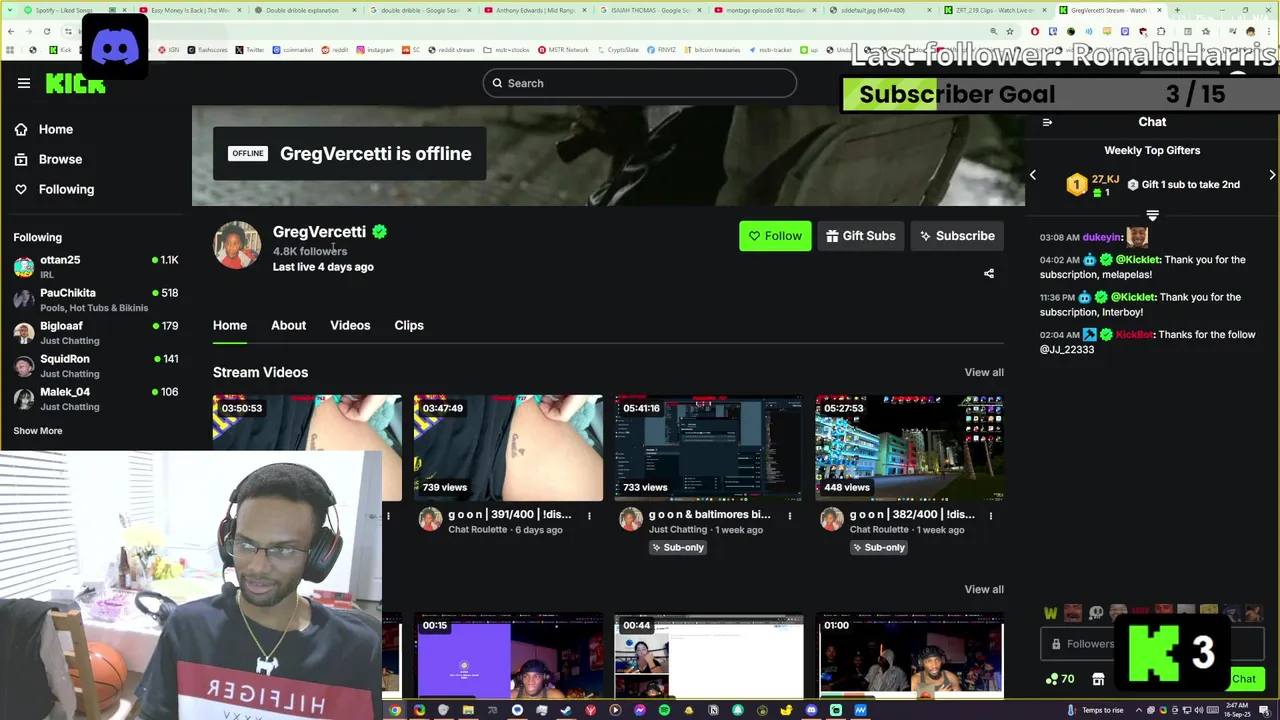
Task: Open options for 382/400 video
Action: coord(991,516)
